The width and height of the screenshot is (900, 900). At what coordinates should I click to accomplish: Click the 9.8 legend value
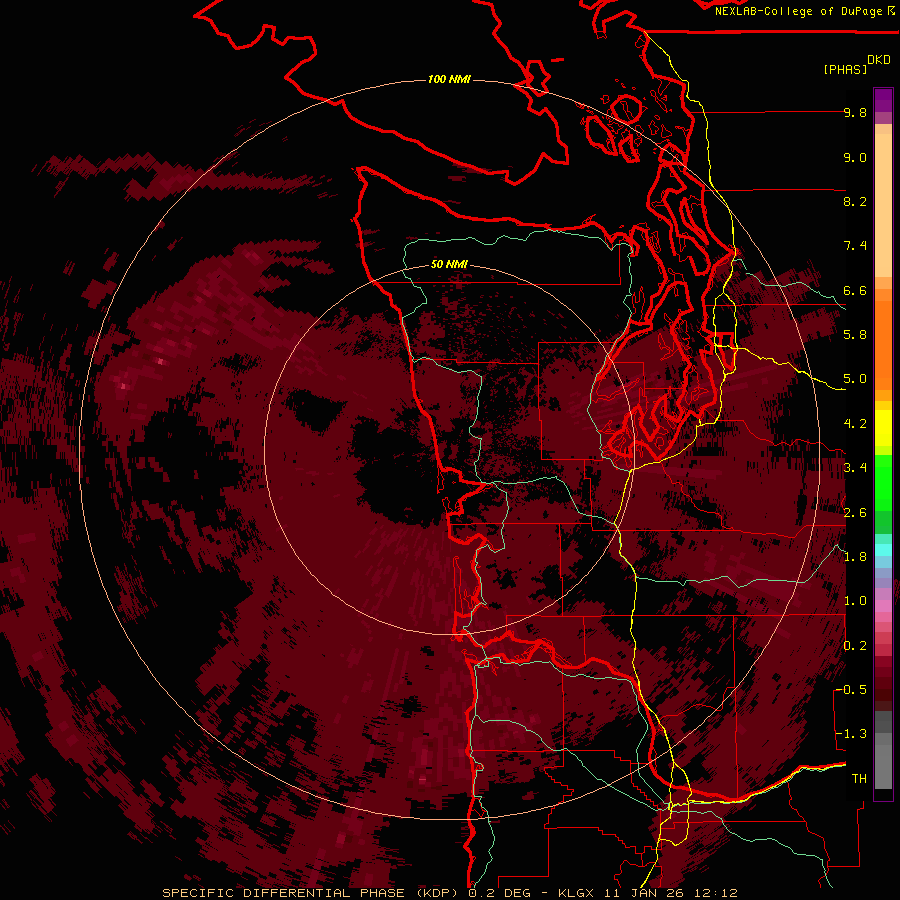tap(855, 113)
